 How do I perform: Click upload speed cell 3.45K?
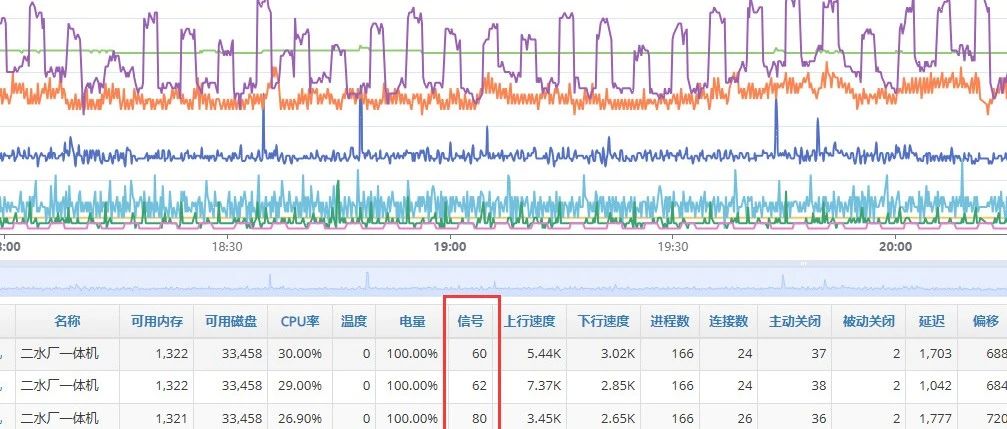click(543, 419)
